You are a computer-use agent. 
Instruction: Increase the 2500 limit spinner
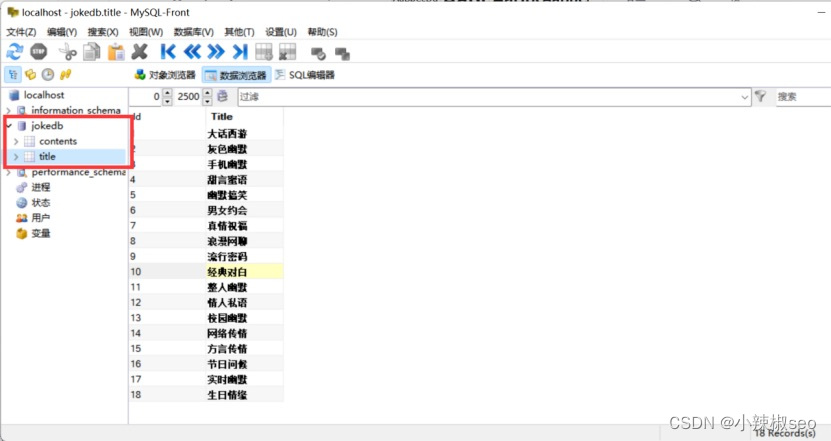point(207,92)
